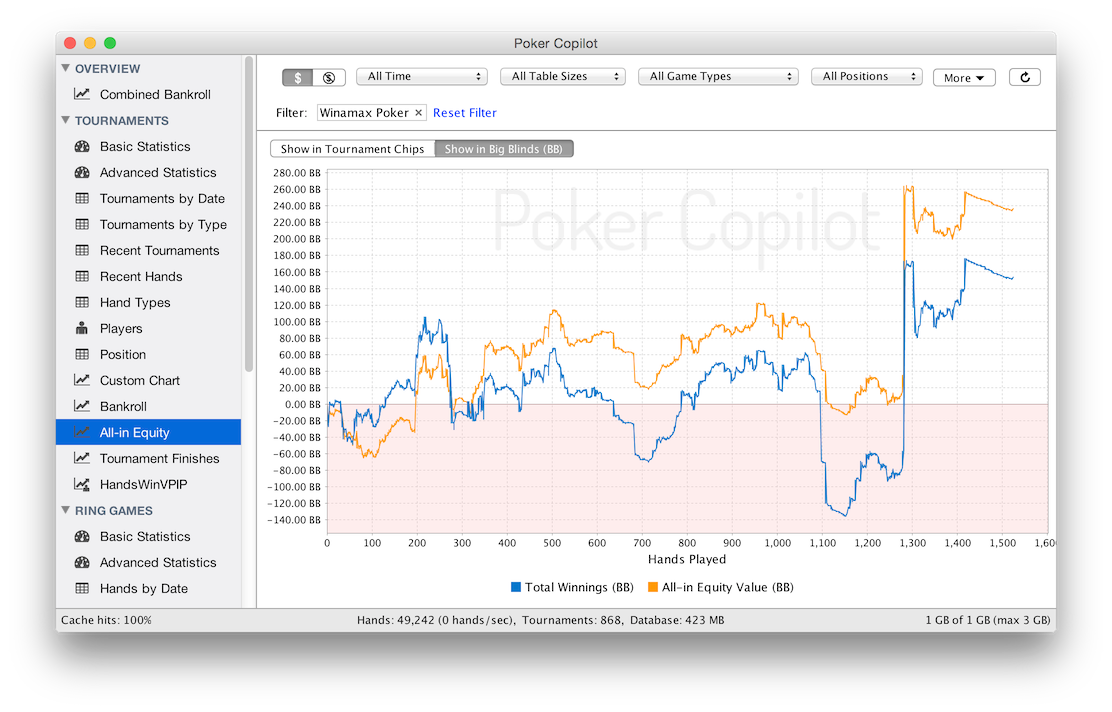This screenshot has height=712, width=1112.
Task: Click the Custom Chart line icon
Action: pyautogui.click(x=82, y=380)
